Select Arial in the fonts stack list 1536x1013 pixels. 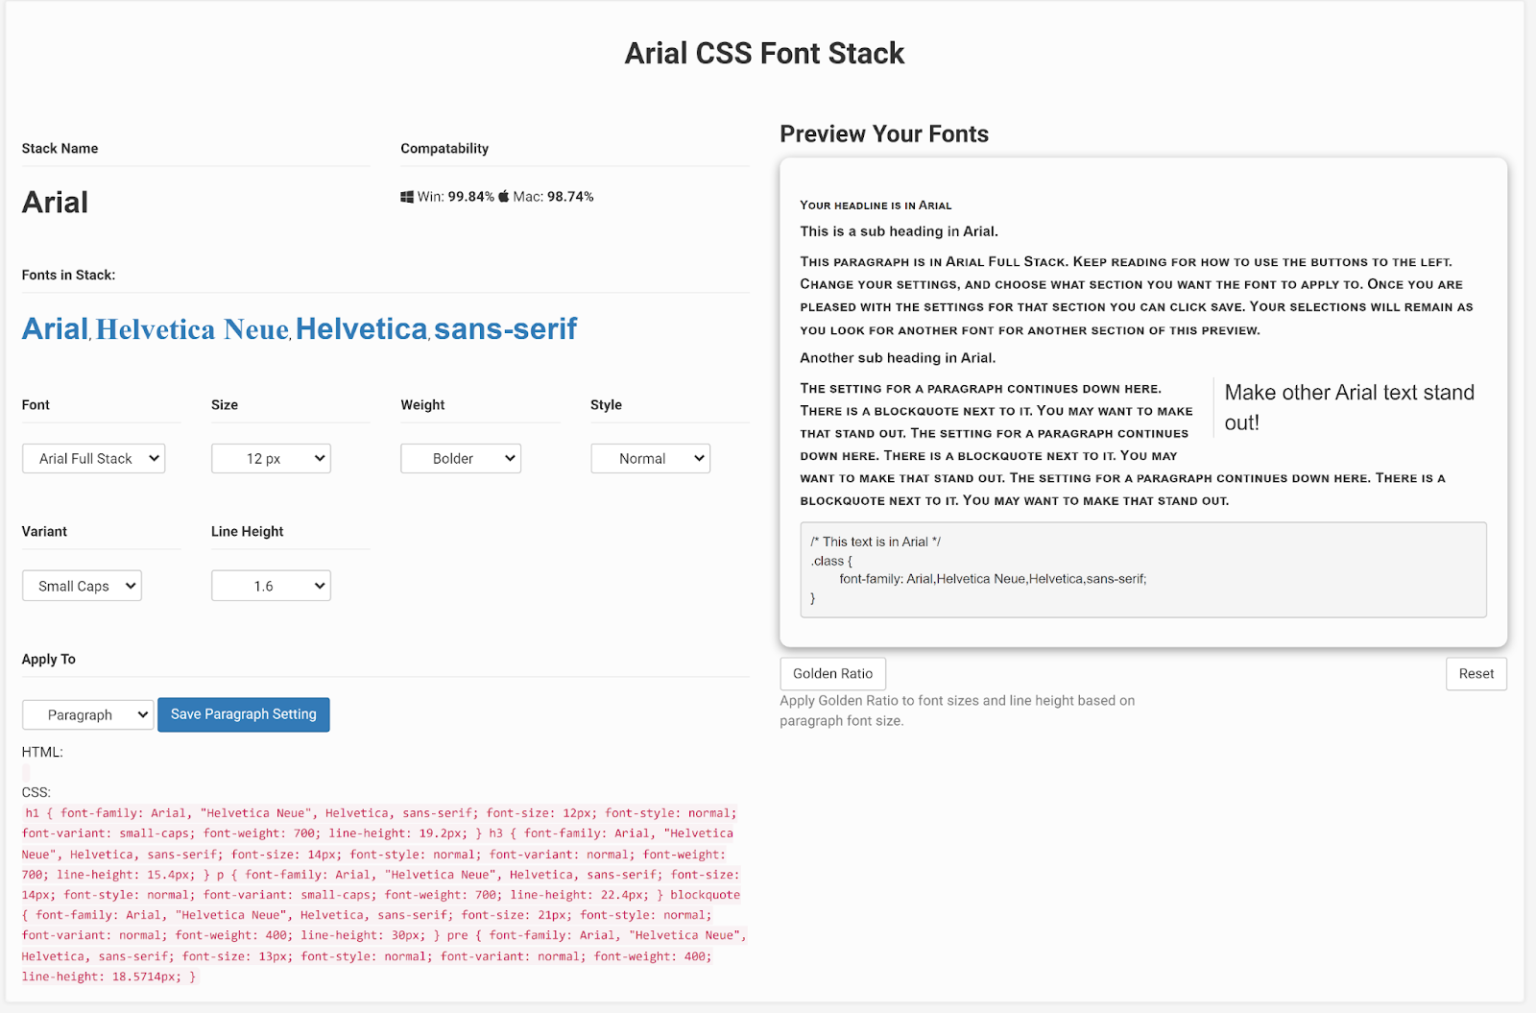(x=54, y=328)
